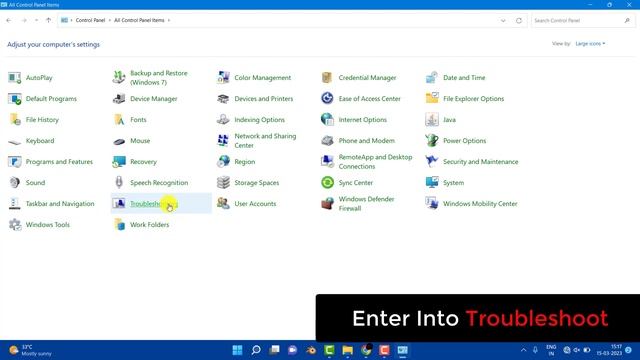Click the Search Control Panel field

(582, 20)
